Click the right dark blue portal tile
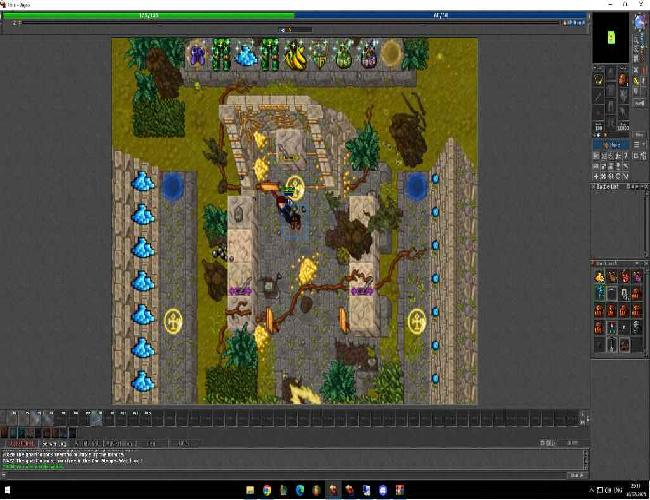The height and width of the screenshot is (500, 650). point(416,187)
